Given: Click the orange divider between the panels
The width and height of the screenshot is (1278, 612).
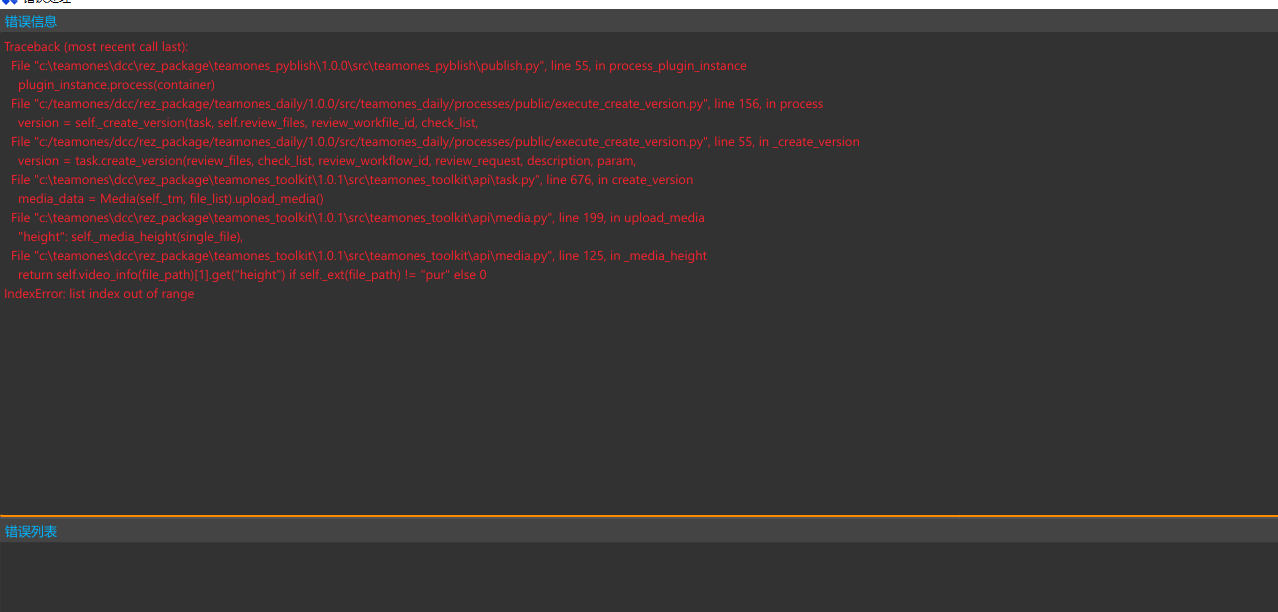Looking at the screenshot, I should pos(639,516).
